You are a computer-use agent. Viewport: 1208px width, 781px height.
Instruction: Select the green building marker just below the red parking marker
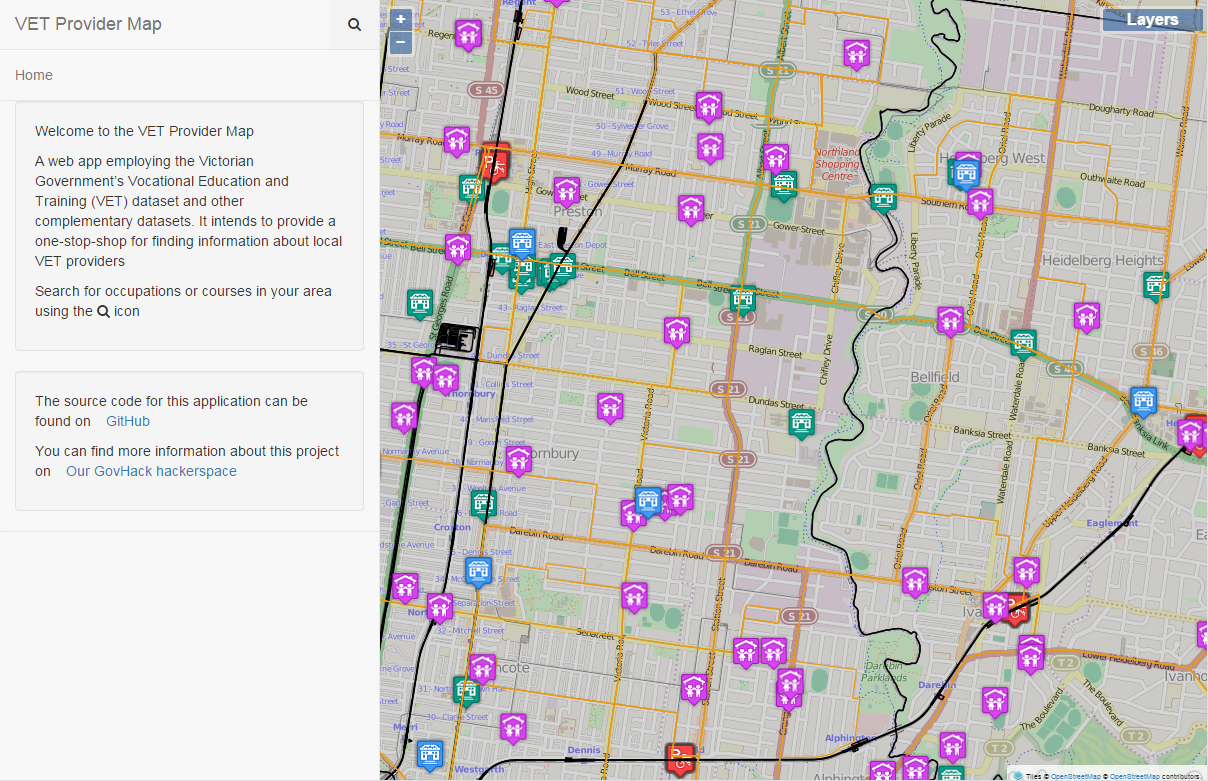[471, 188]
